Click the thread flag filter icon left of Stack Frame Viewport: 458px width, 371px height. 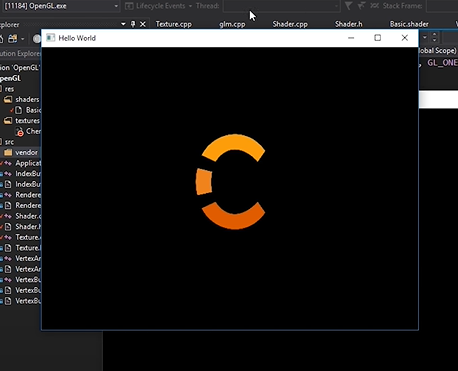(348, 6)
